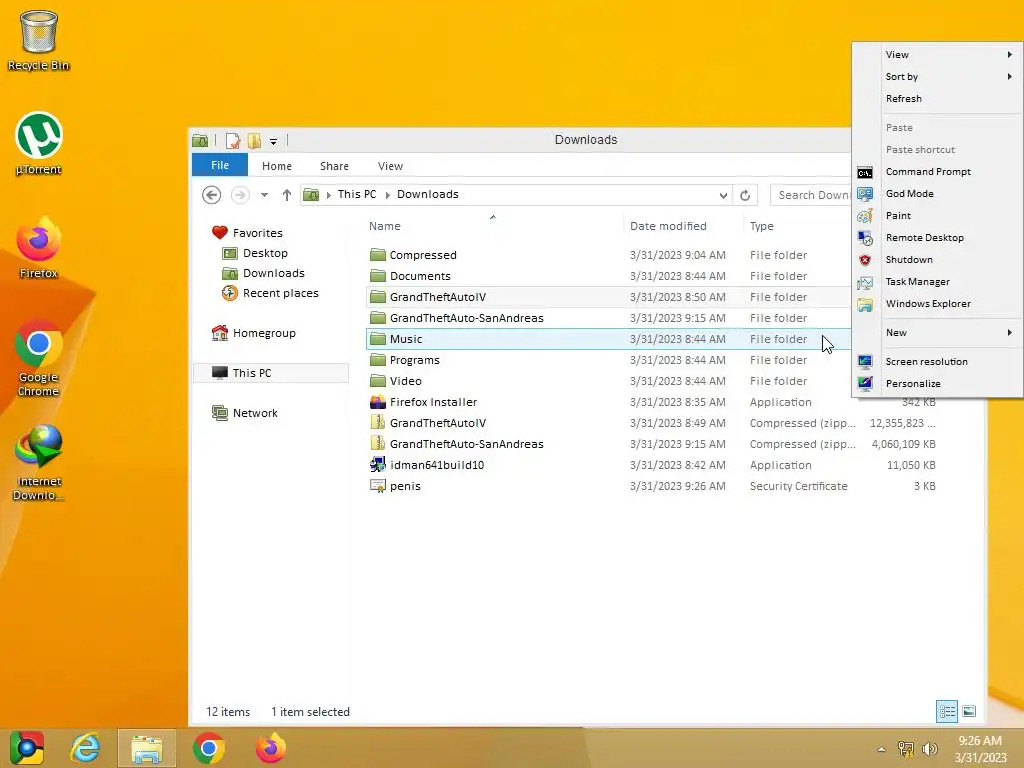Screen dimensions: 1024x768
Task: Open the Recycle Bin desktop icon
Action: (39, 40)
